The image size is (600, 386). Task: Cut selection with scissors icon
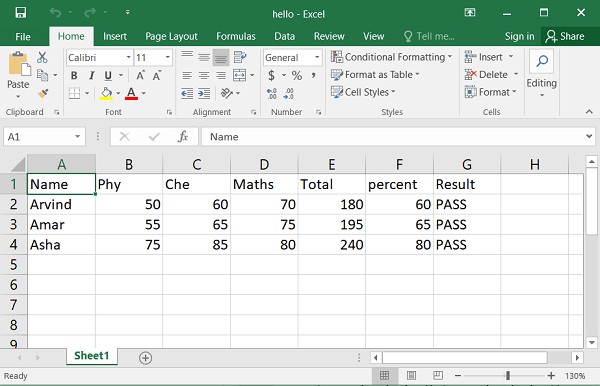(42, 57)
